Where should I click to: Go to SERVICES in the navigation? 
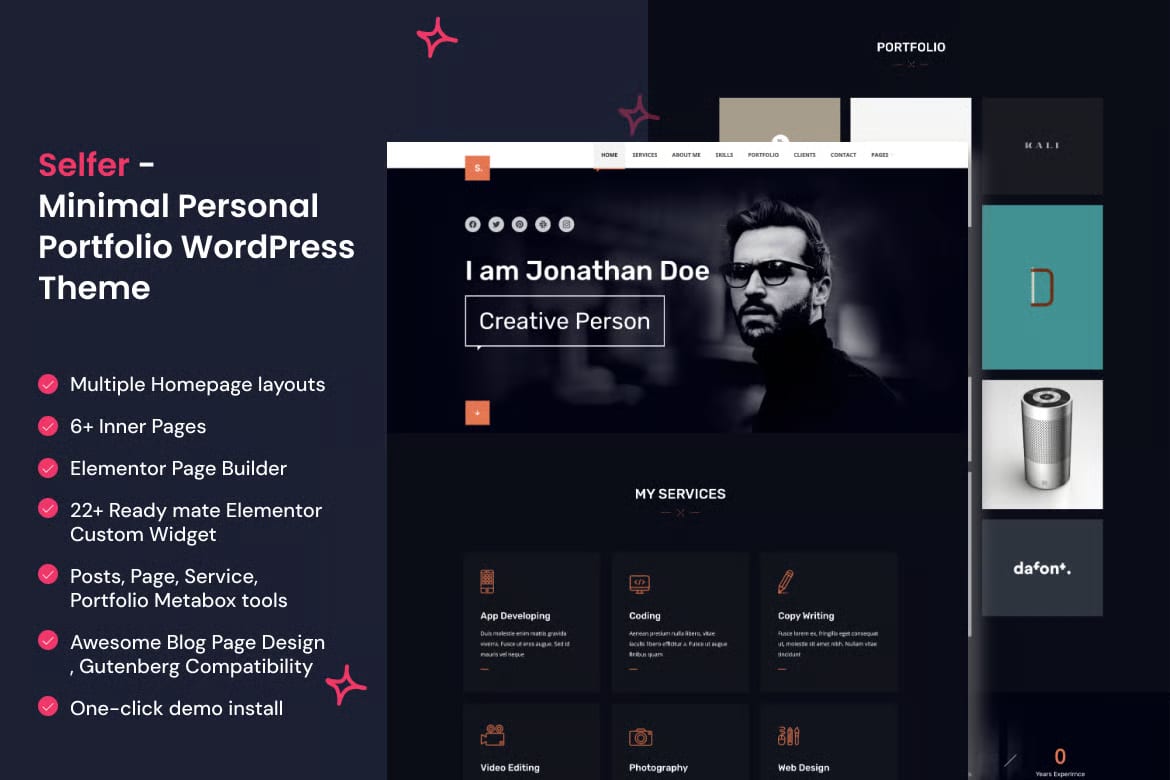pyautogui.click(x=645, y=155)
